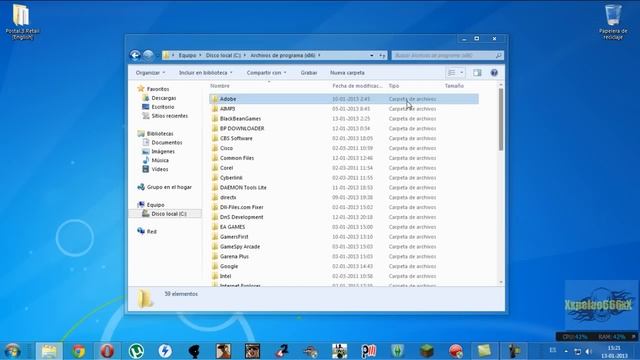Screen dimensions: 640x360
Task: Open the address bar history dropdown
Action: point(371,56)
